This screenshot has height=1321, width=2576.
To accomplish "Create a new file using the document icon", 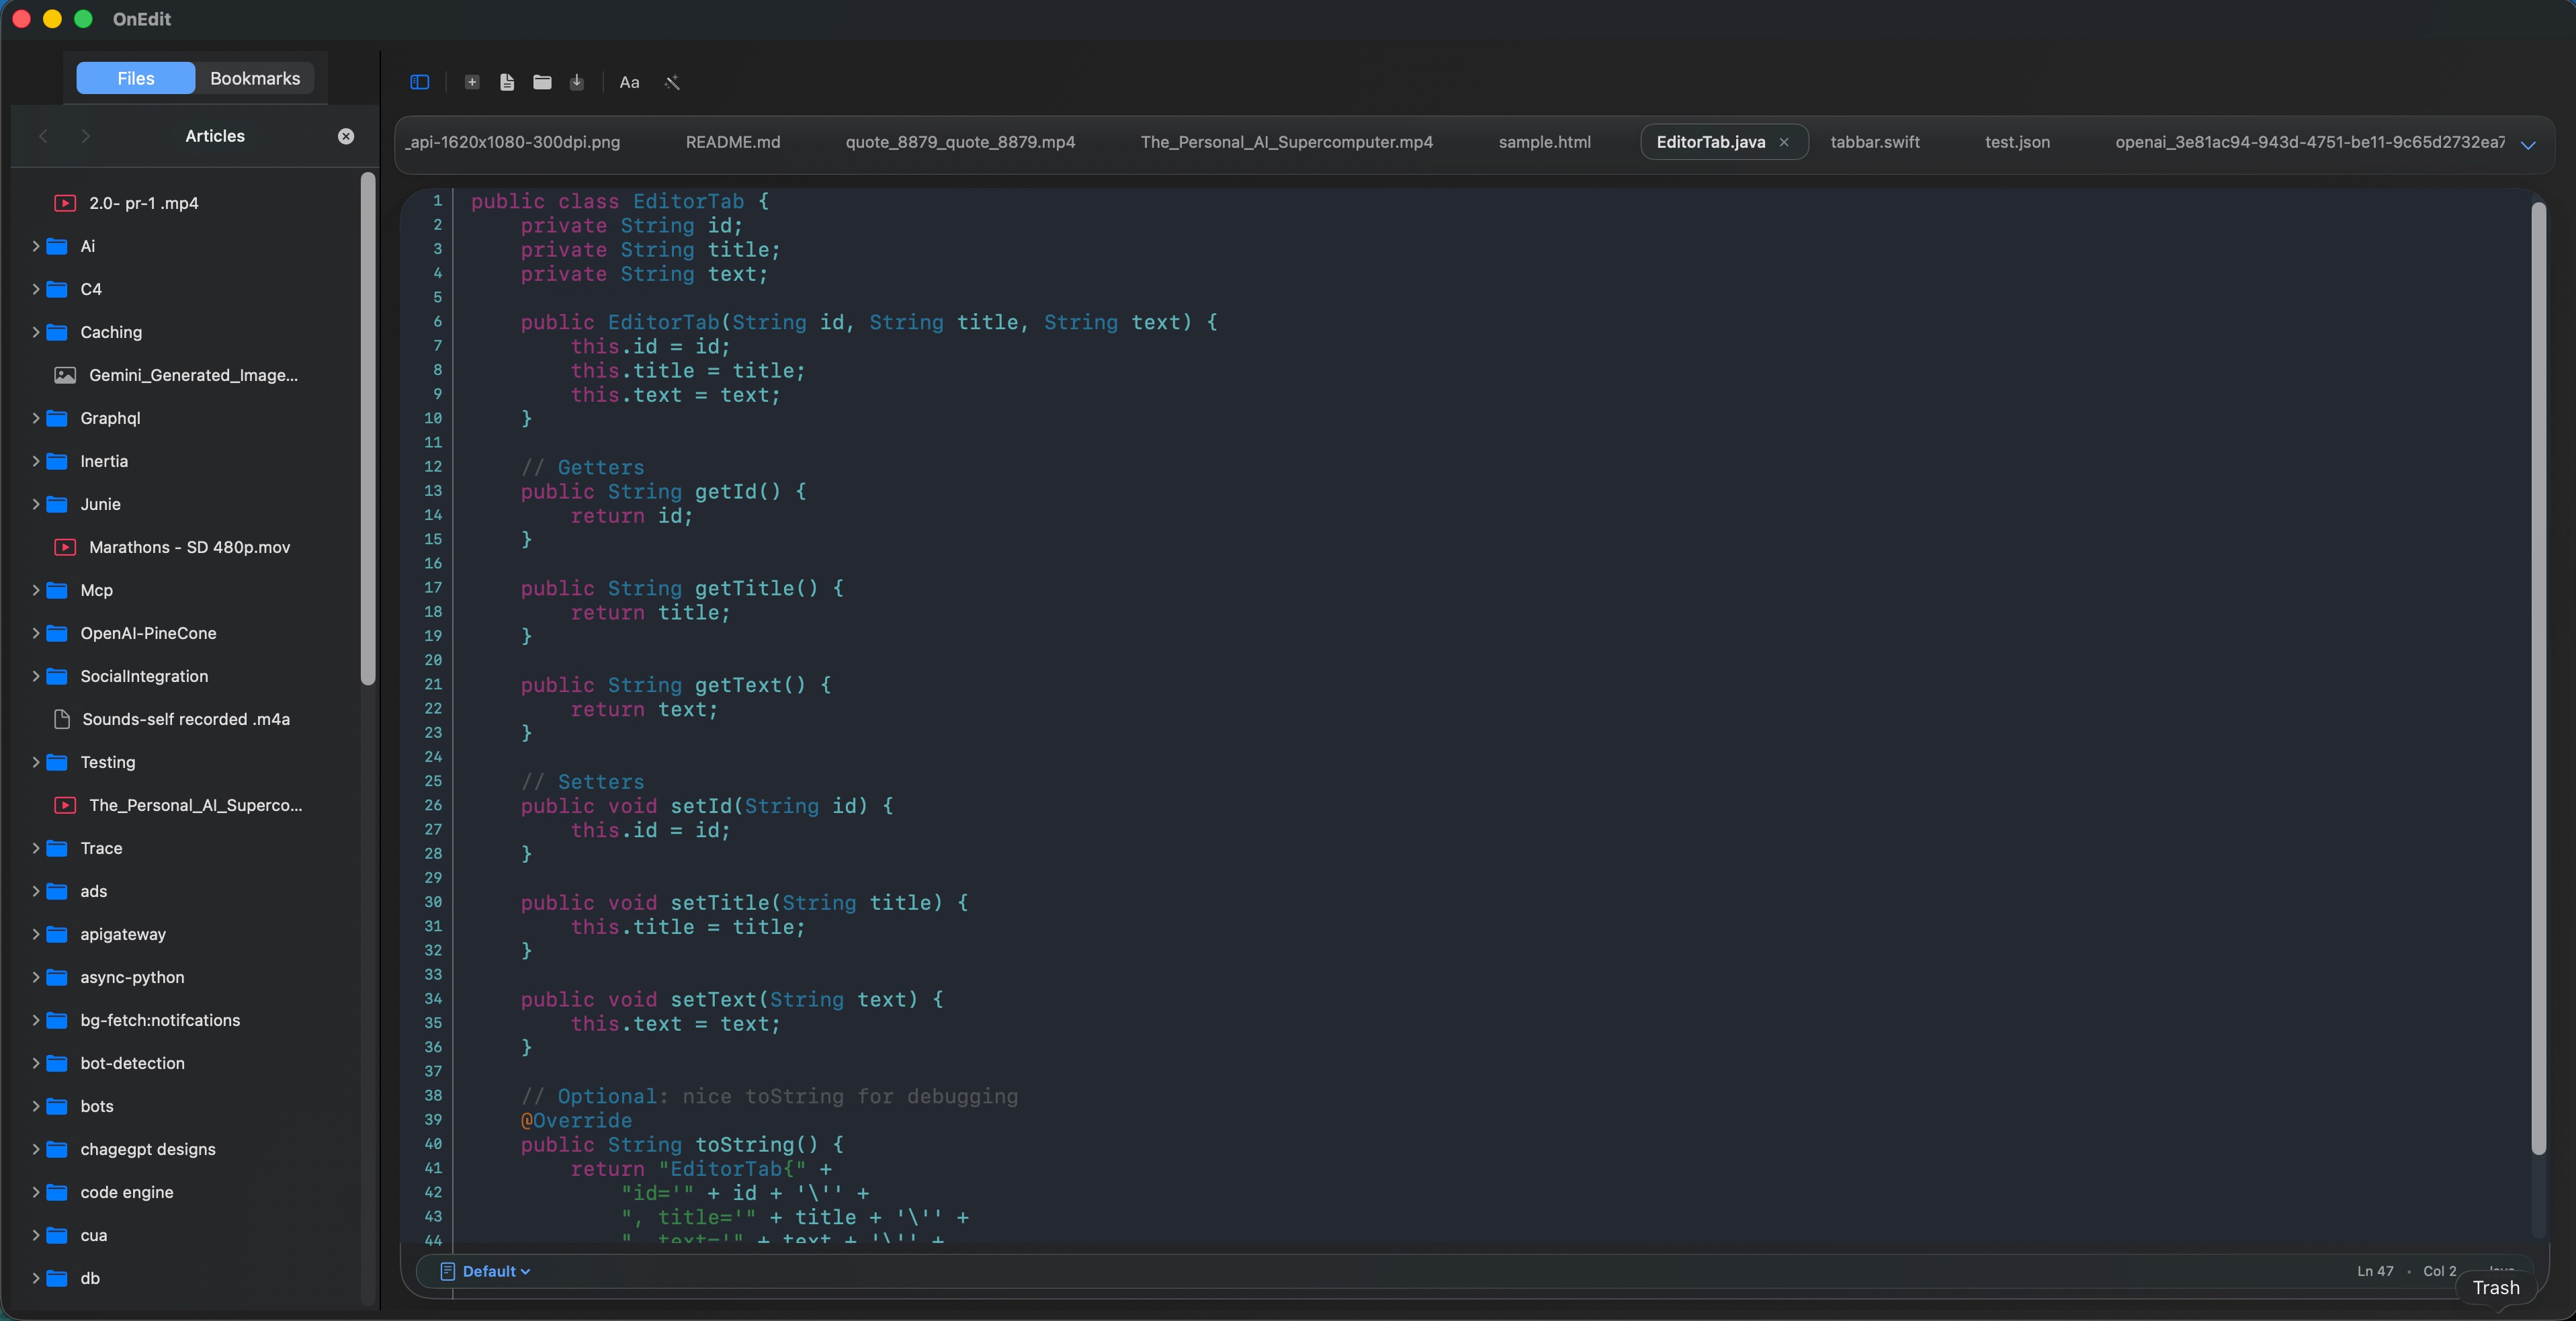I will [507, 82].
